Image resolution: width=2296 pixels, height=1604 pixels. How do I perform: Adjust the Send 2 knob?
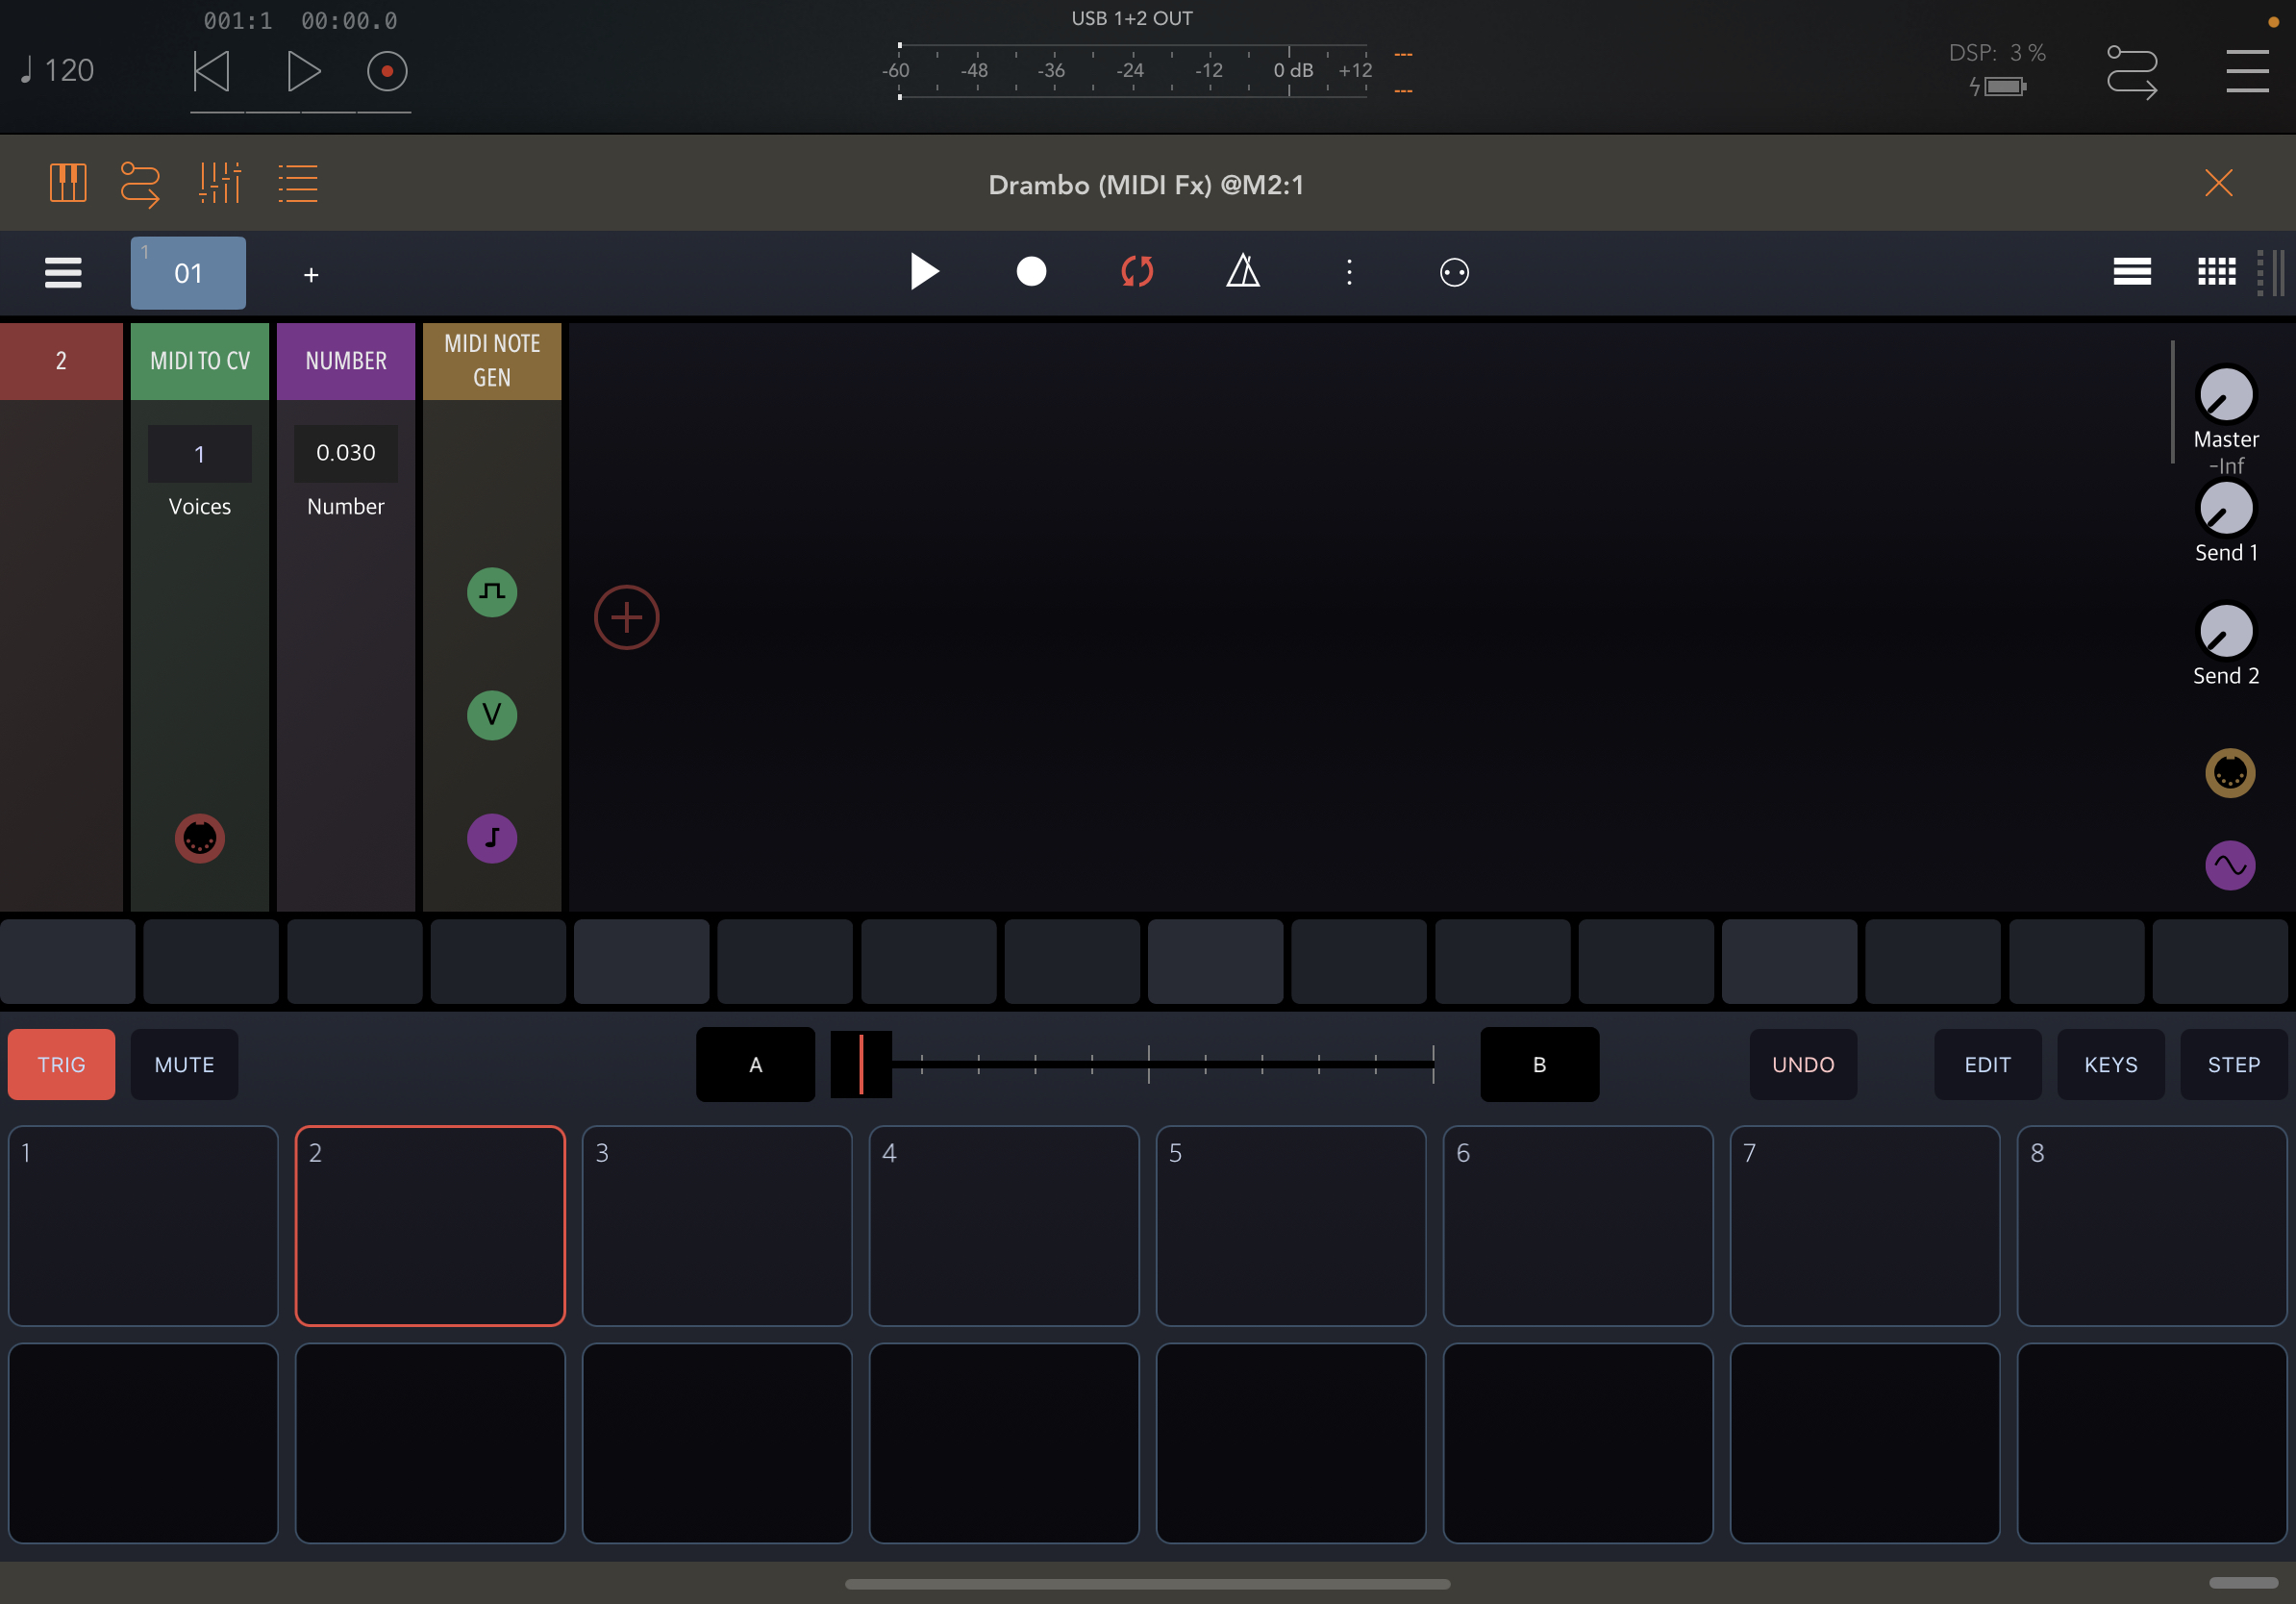[x=2226, y=632]
